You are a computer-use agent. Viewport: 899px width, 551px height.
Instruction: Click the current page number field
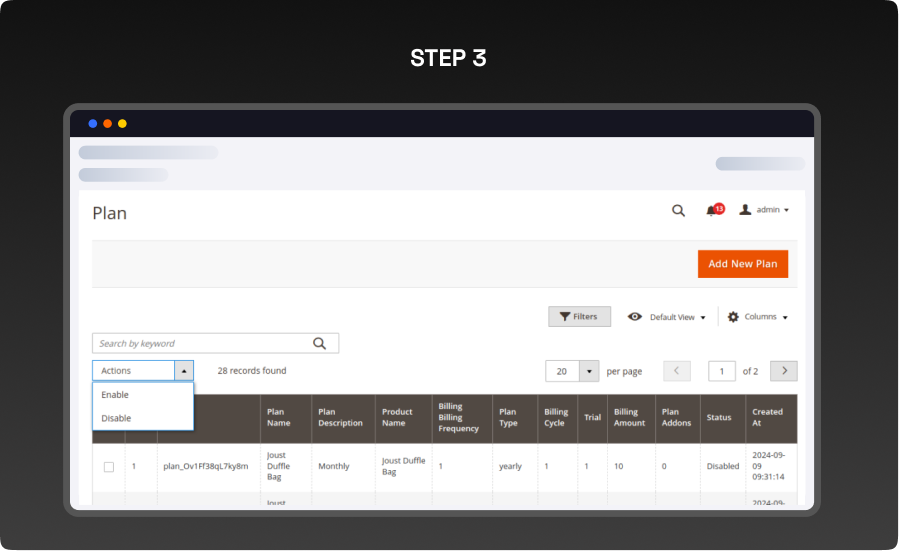pyautogui.click(x=722, y=371)
